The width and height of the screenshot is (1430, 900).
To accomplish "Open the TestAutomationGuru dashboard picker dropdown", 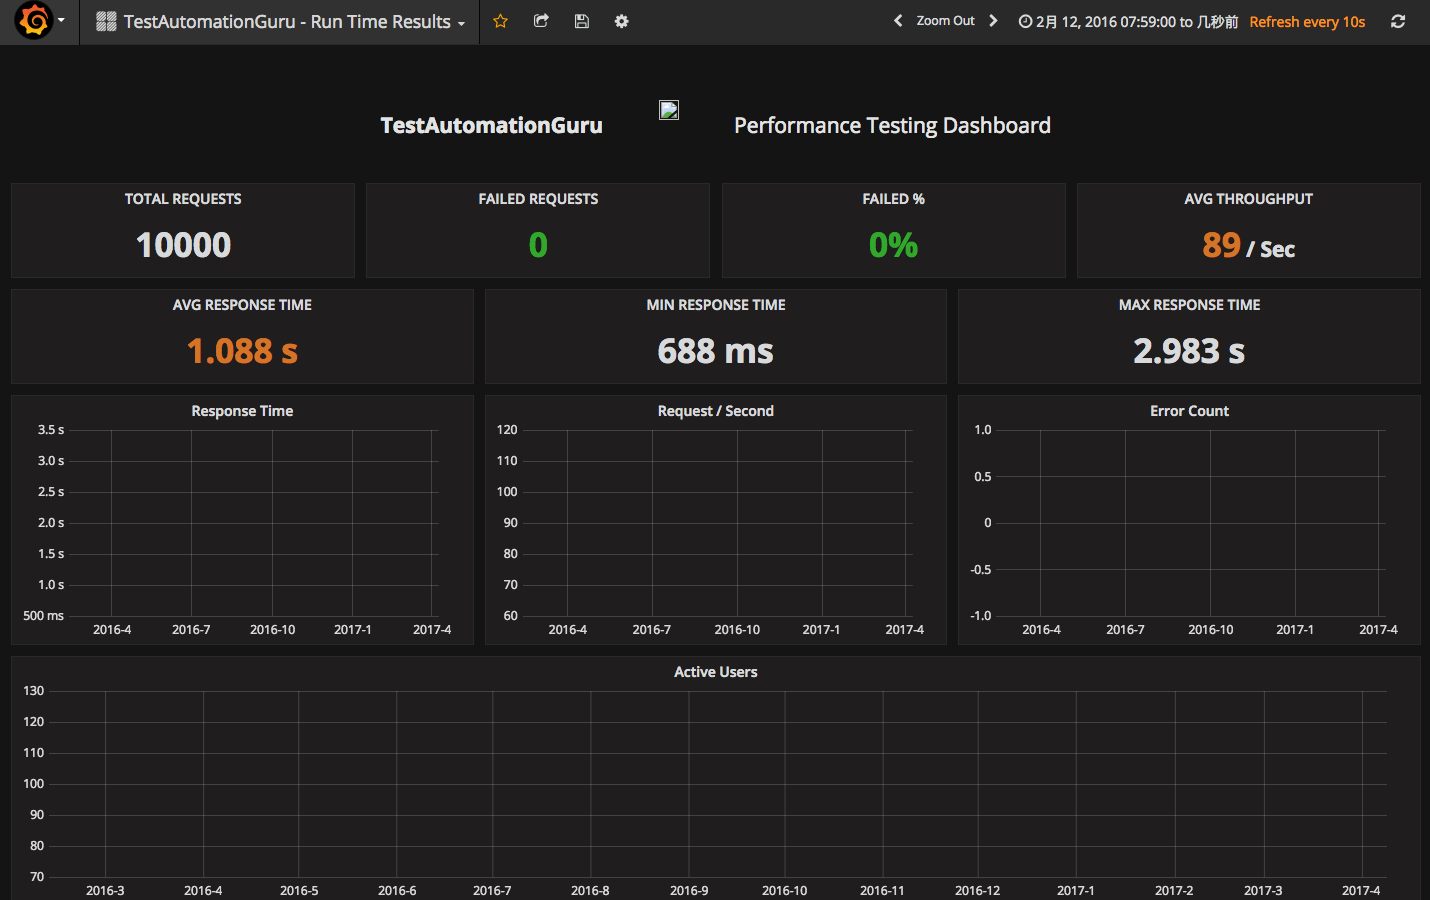I will coord(281,21).
